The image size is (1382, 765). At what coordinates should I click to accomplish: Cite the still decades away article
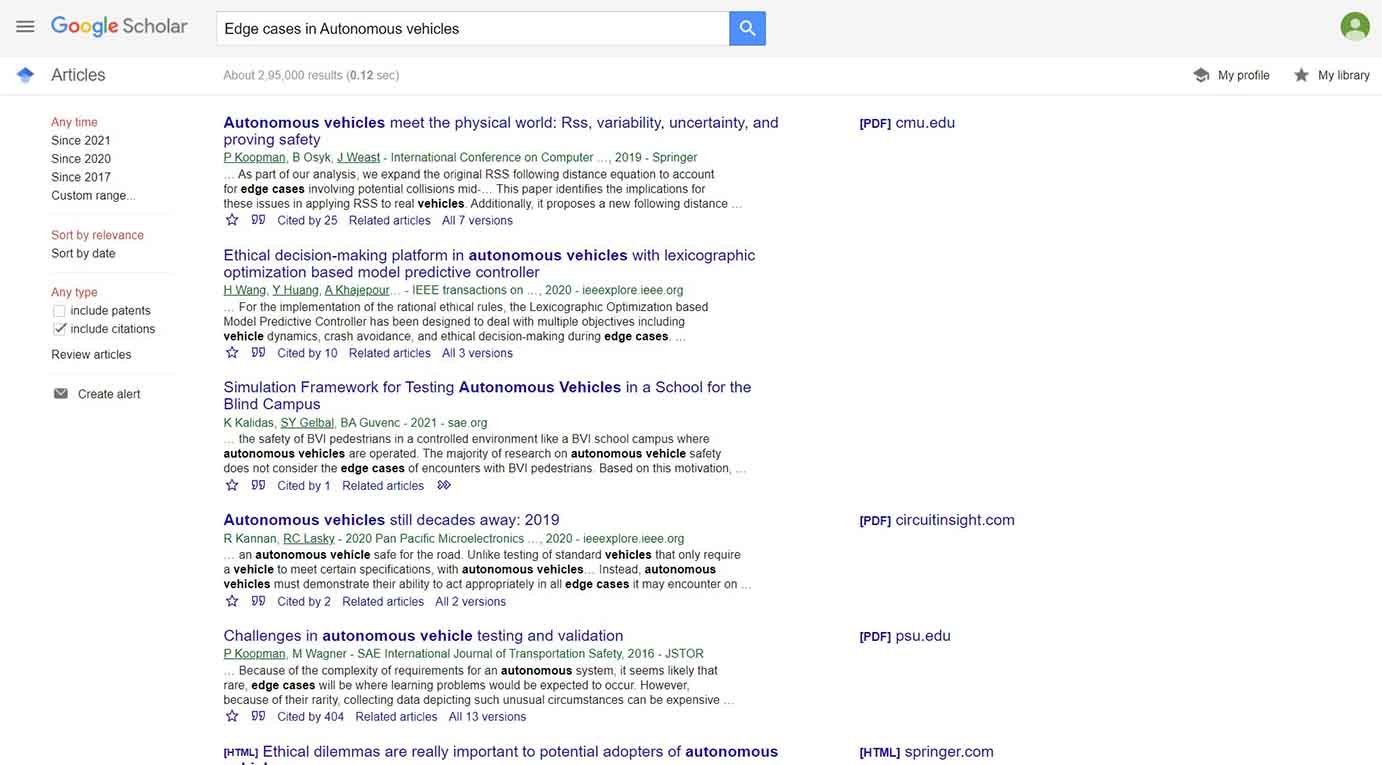[258, 601]
